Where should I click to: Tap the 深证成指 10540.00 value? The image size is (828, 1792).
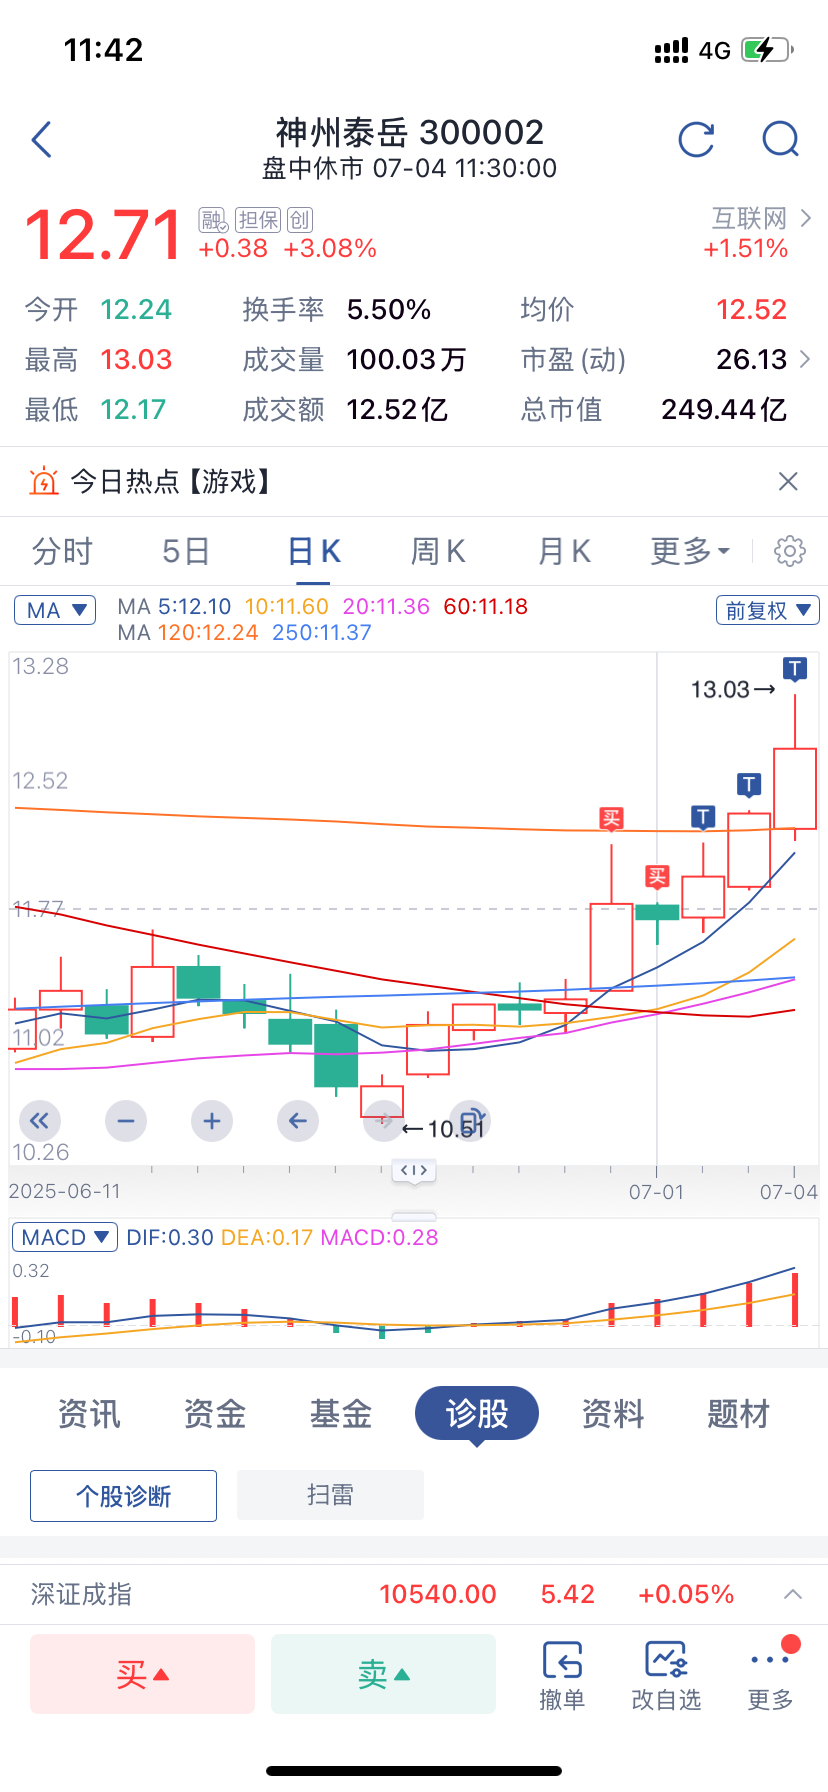point(438,1594)
